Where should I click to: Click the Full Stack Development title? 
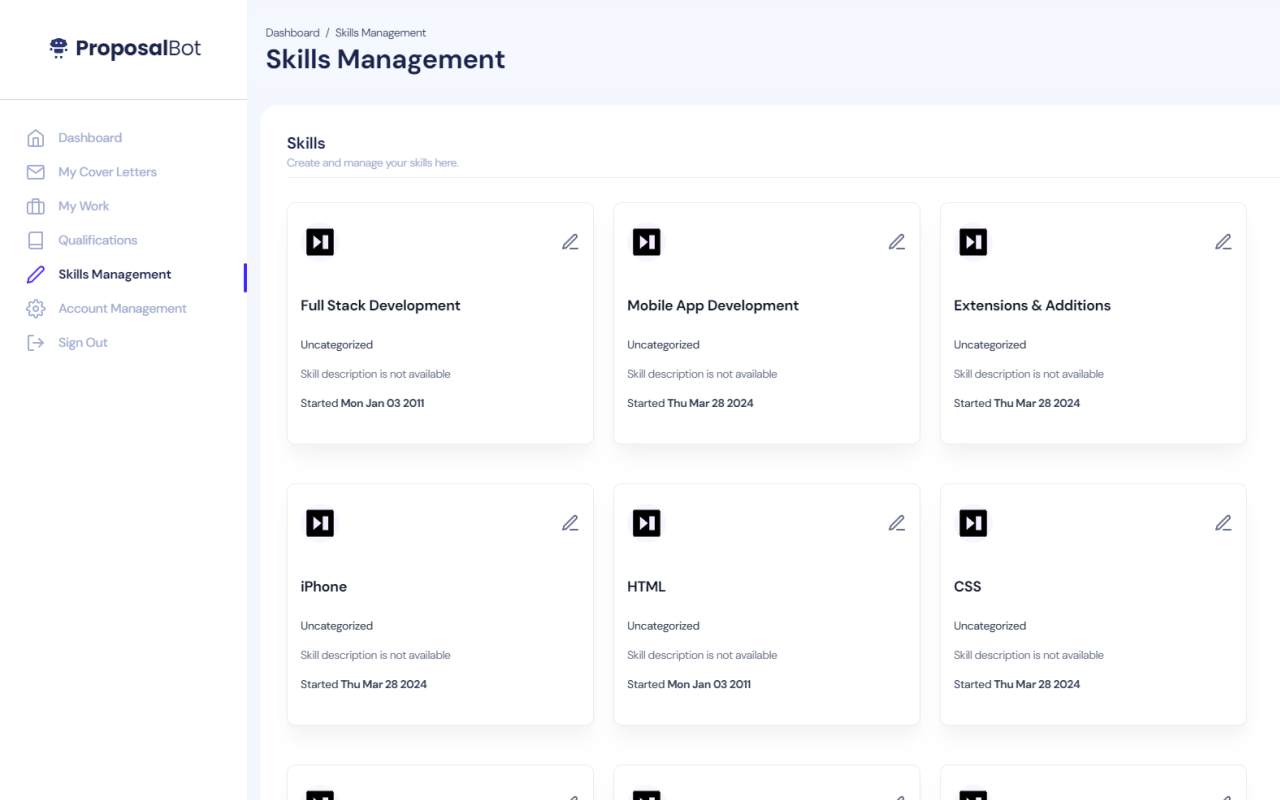coord(381,306)
